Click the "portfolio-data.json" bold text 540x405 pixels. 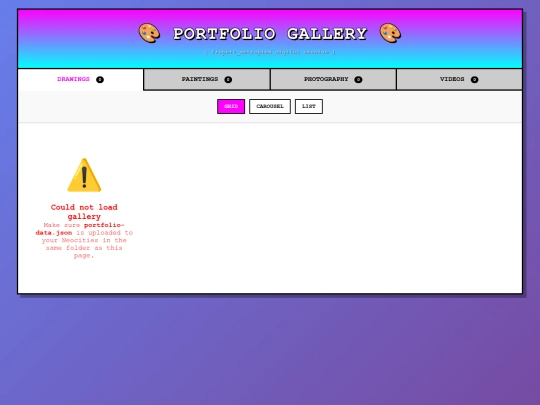point(80,229)
